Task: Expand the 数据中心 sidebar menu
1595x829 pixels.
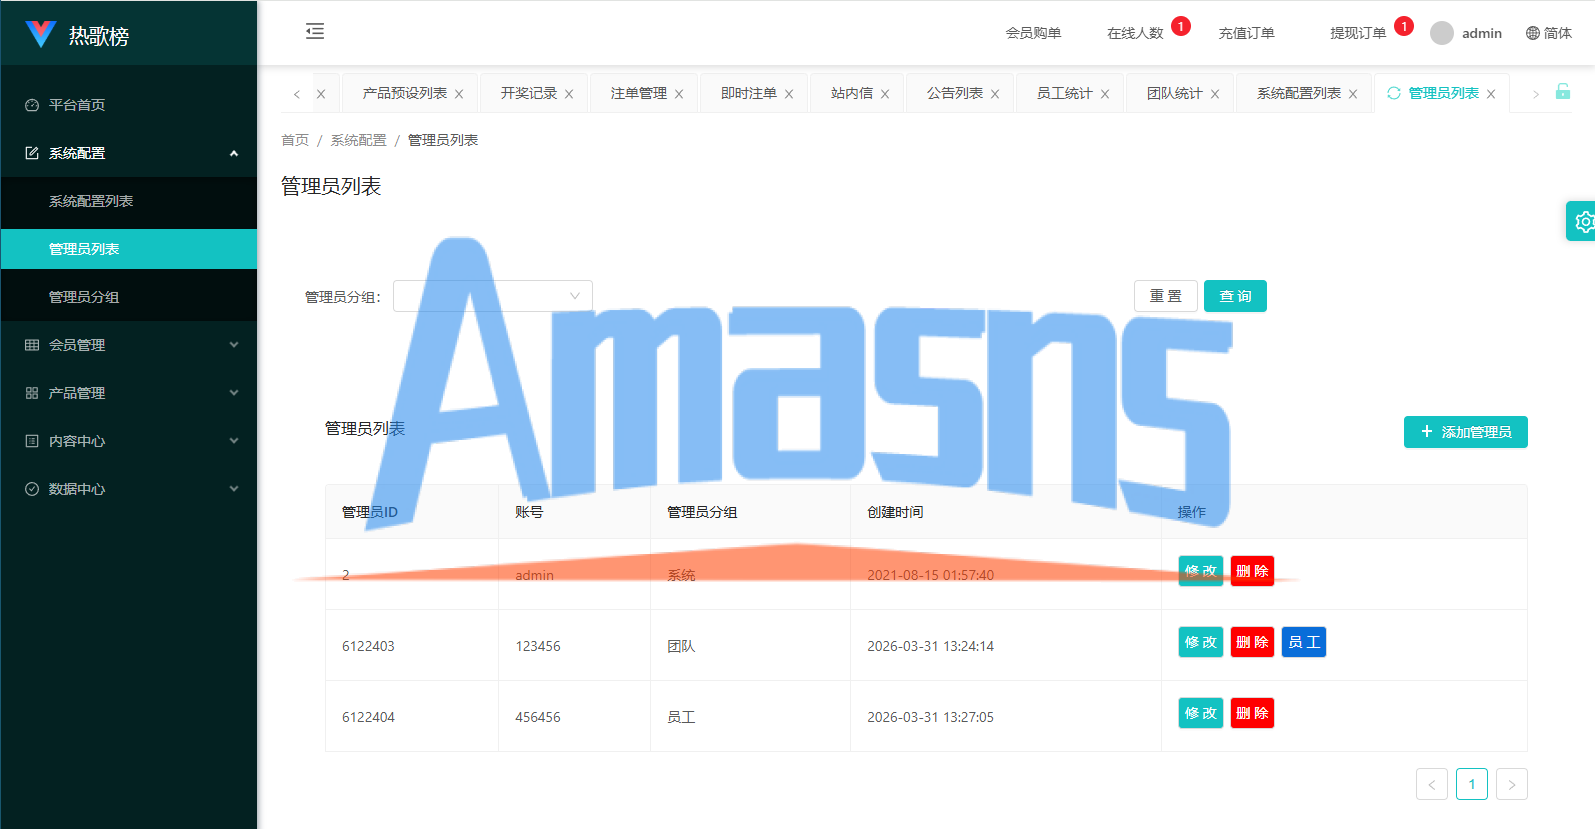Action: (x=128, y=489)
